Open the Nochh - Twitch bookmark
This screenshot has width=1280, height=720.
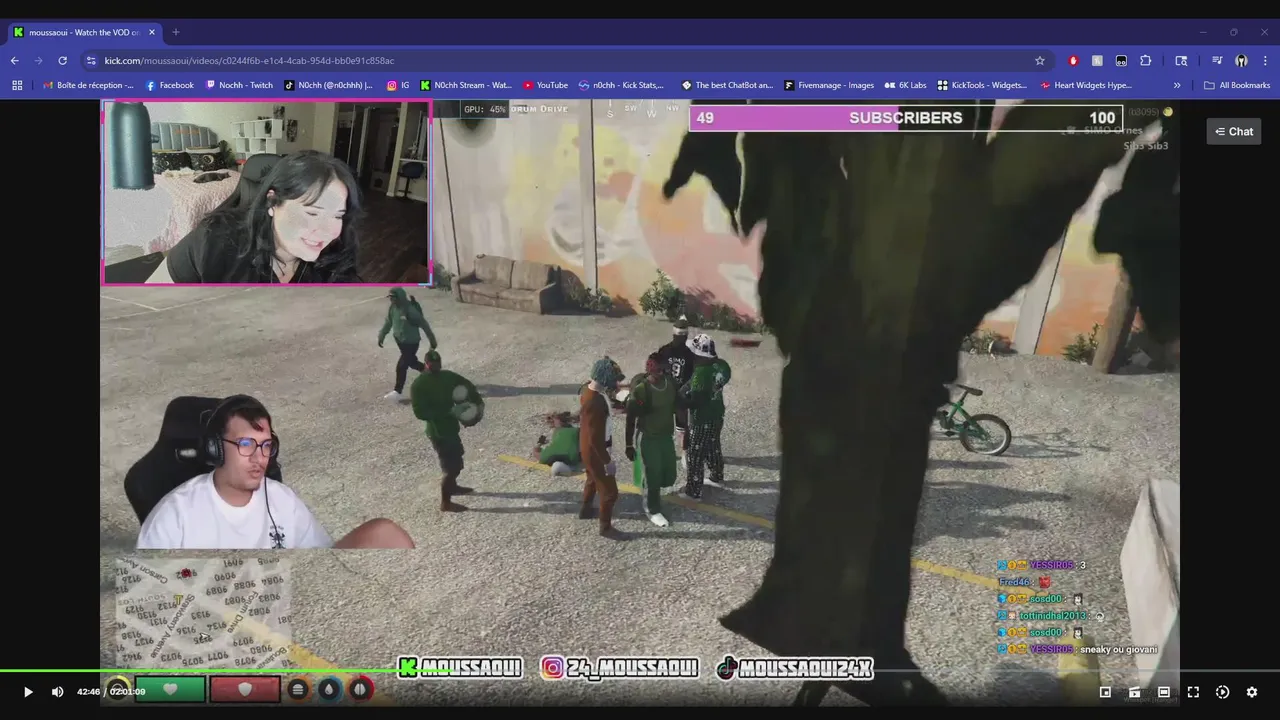point(239,85)
